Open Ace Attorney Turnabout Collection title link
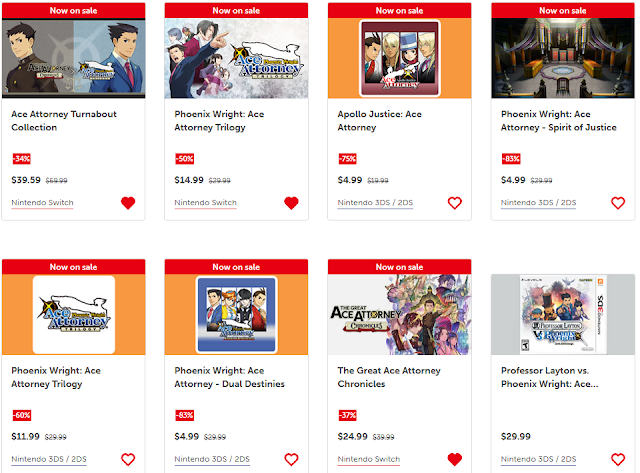Viewport: 640px width, 473px height. point(64,121)
